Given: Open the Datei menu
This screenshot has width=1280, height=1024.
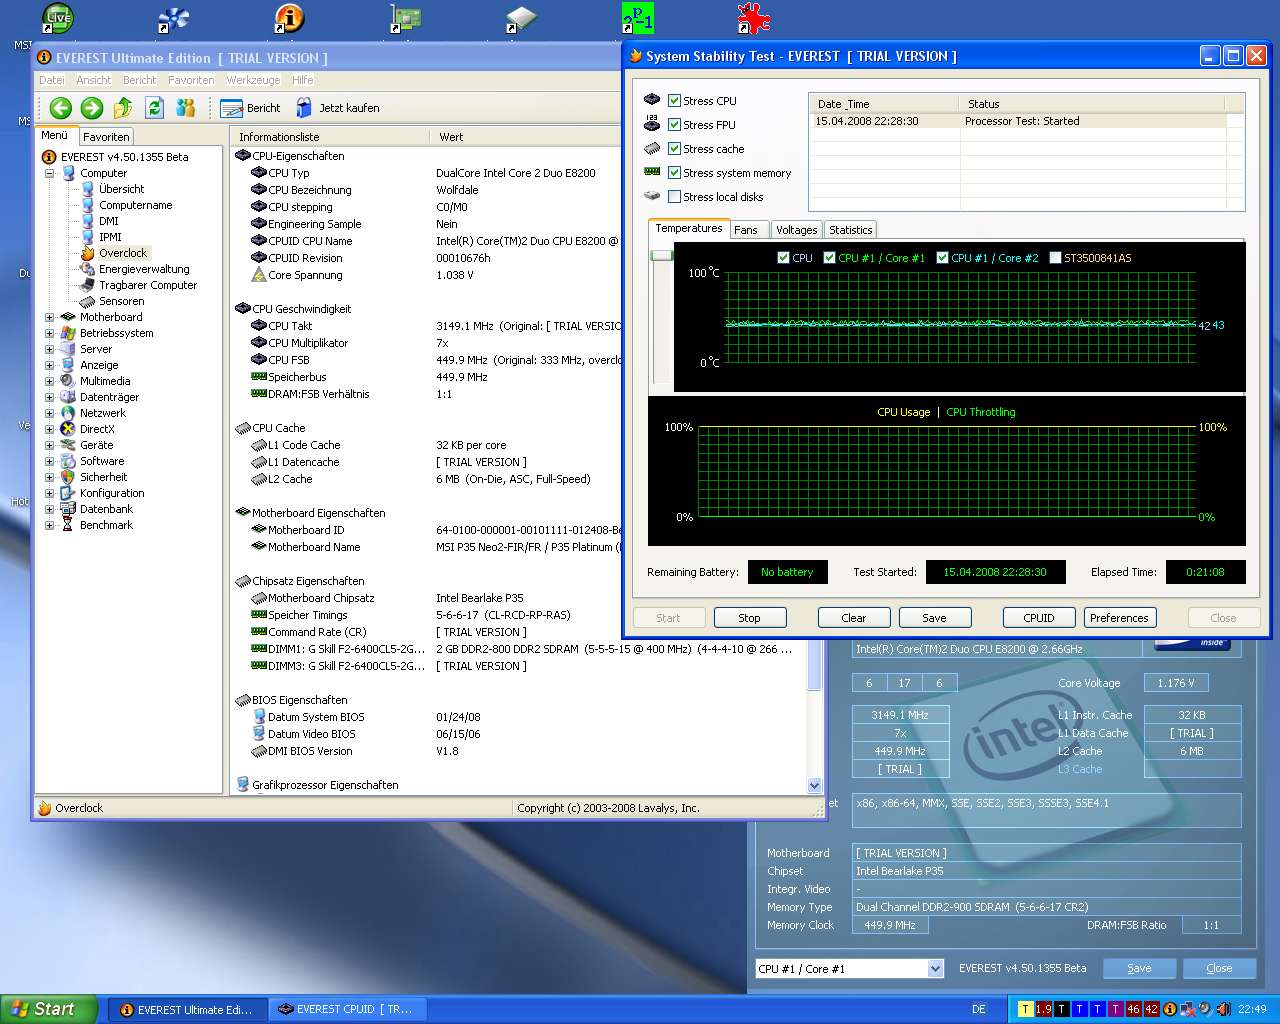Looking at the screenshot, I should point(51,80).
